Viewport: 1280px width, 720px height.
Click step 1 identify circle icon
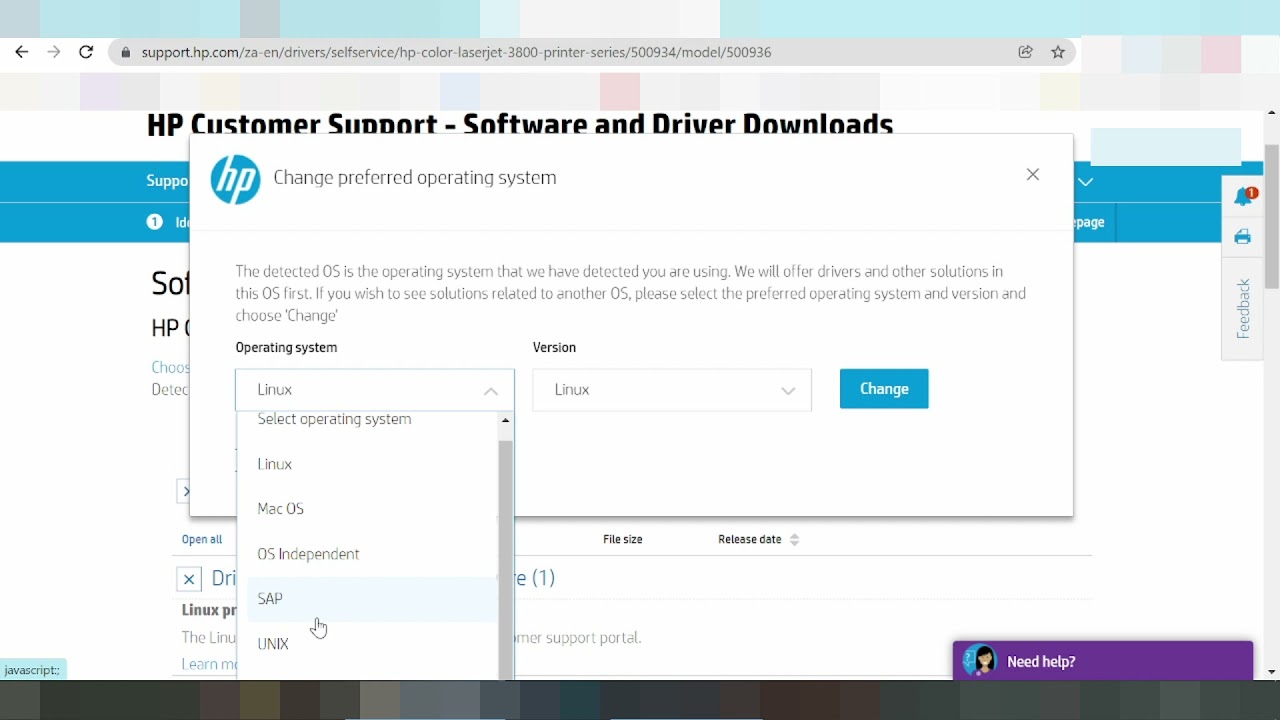154,222
